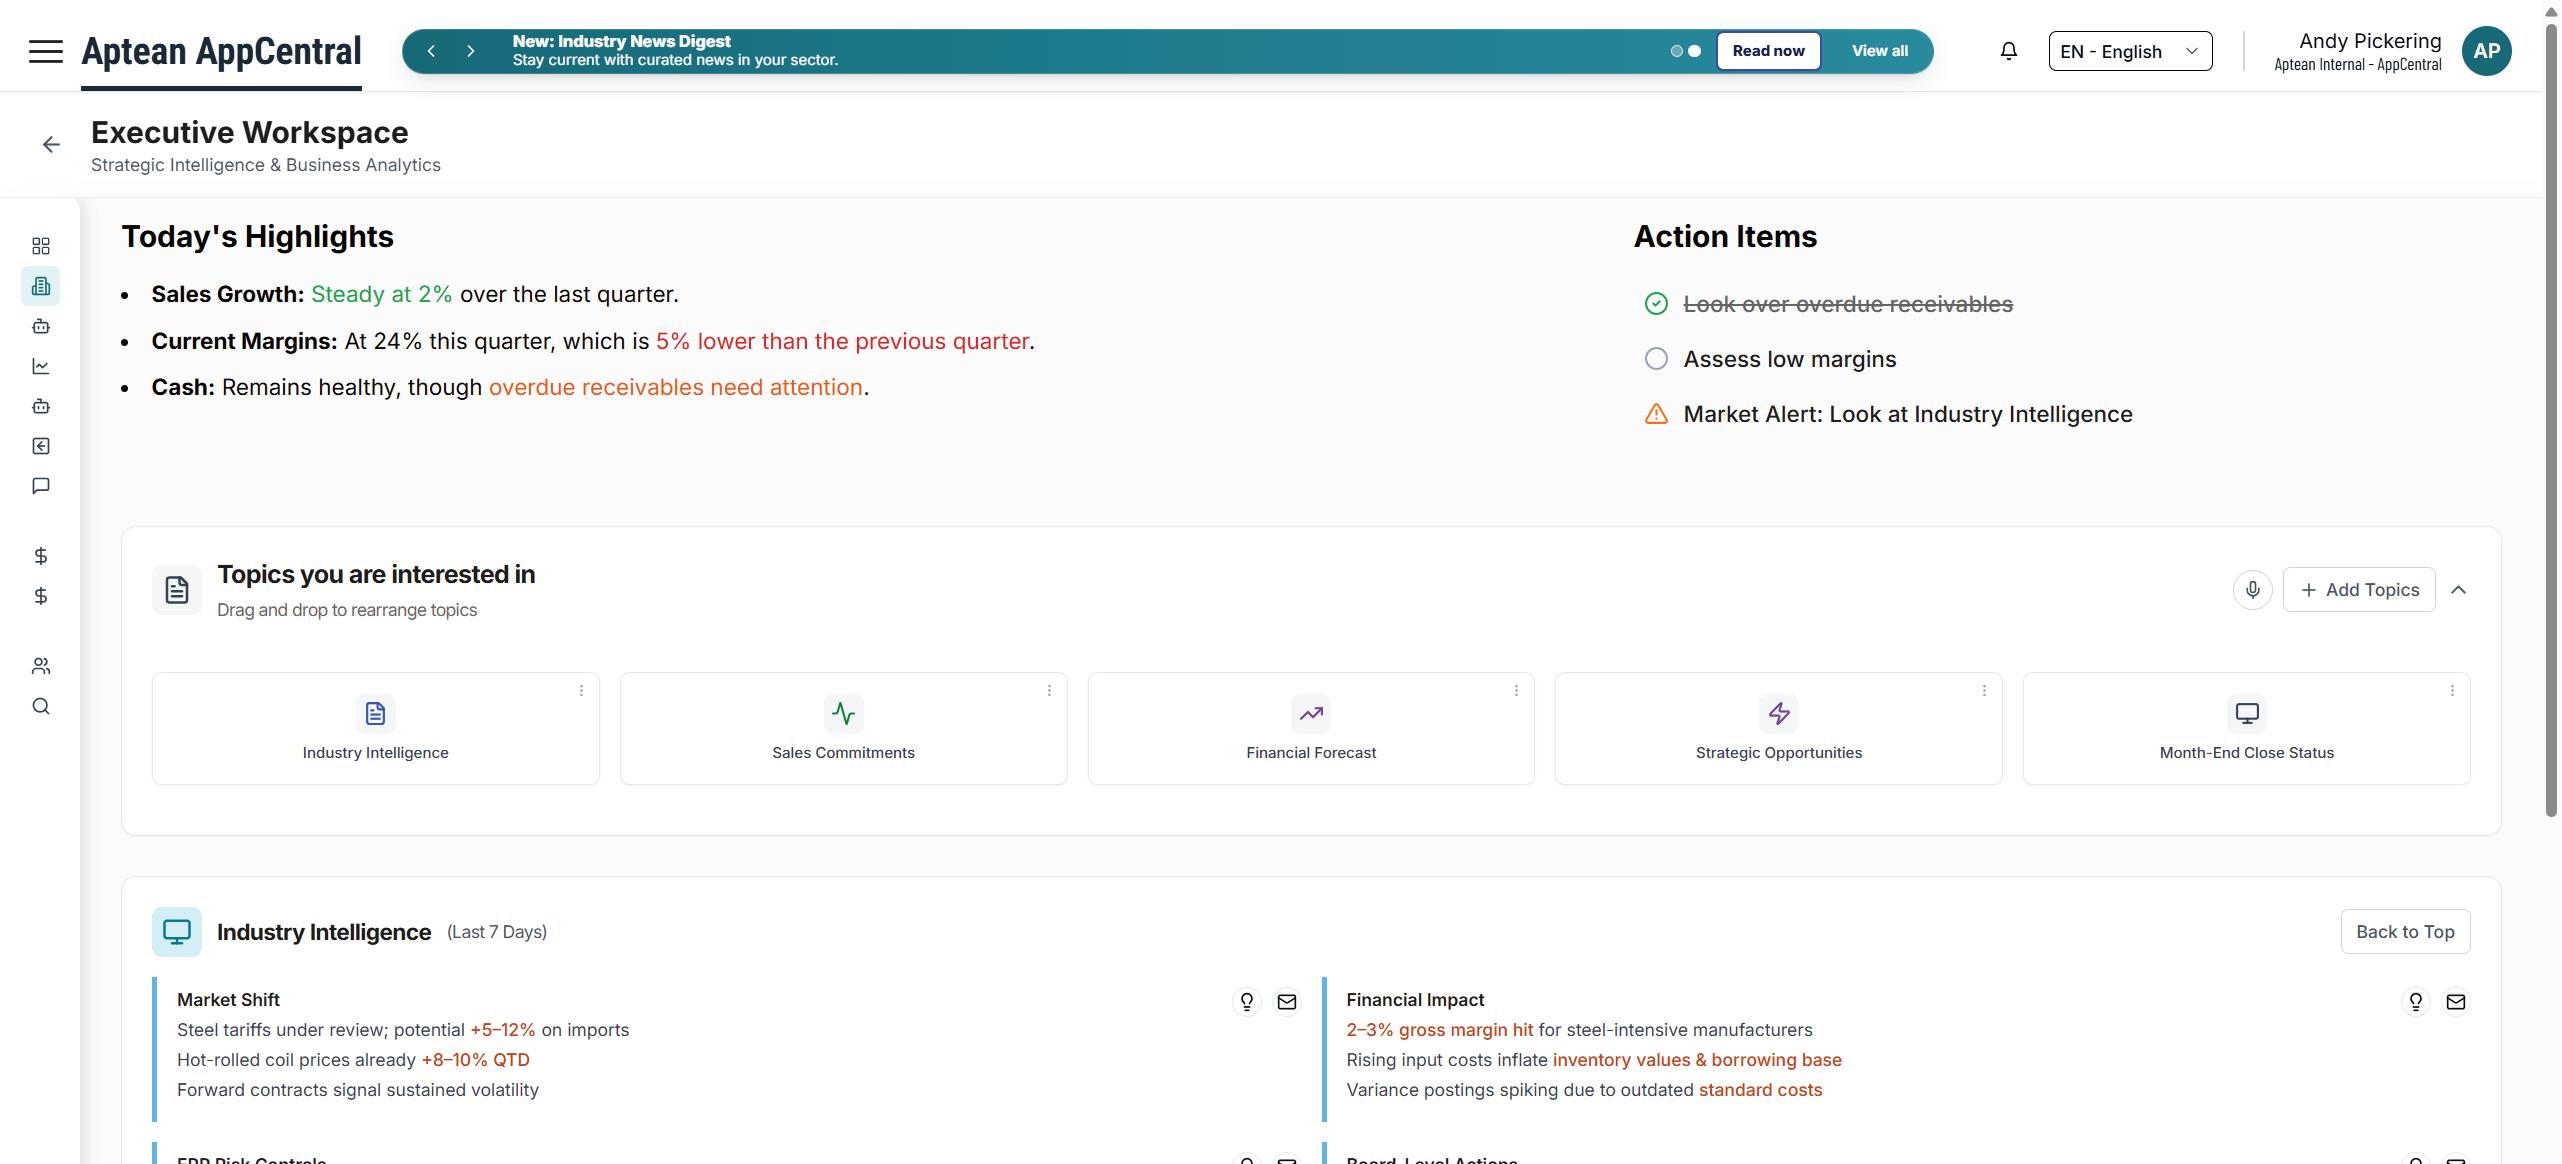
Task: Click the notifications bell icon
Action: [x=2008, y=51]
